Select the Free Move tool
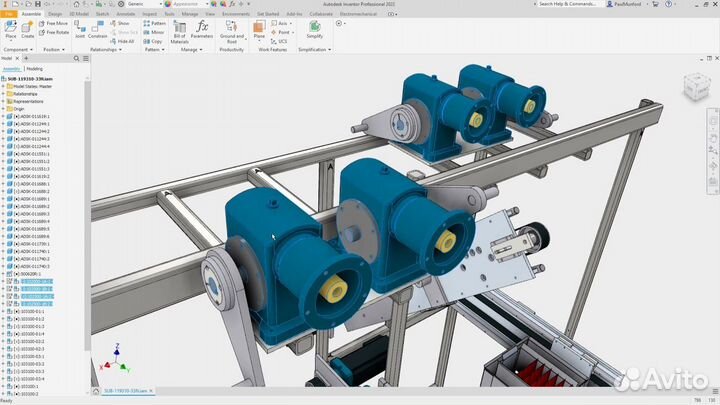 pos(53,23)
